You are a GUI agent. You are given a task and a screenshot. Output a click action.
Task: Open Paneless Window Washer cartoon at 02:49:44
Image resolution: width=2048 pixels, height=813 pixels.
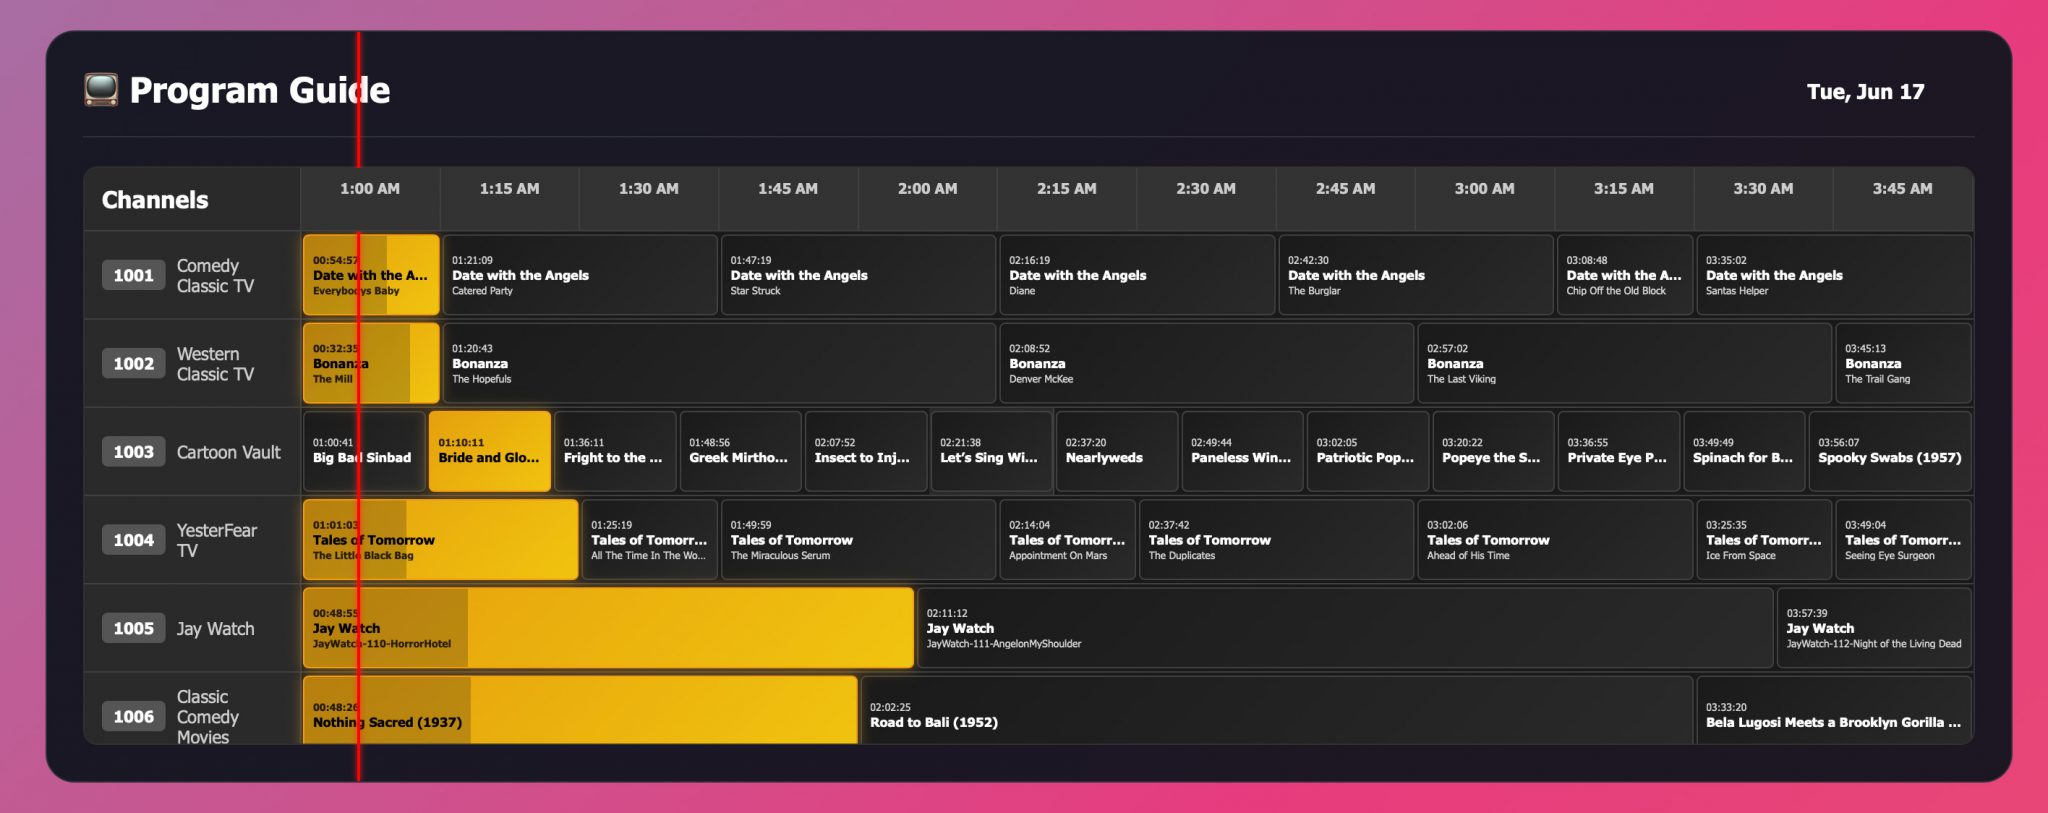[x=1242, y=451]
